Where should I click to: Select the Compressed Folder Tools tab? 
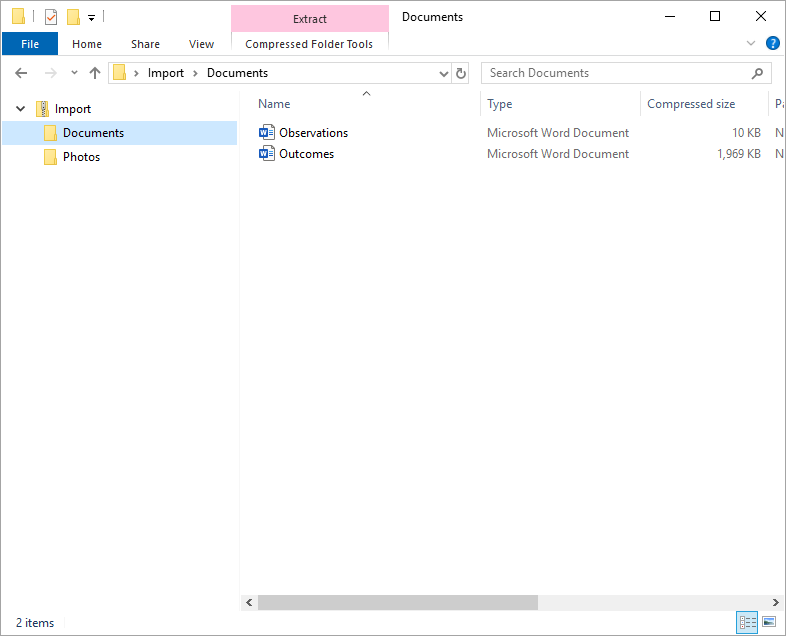click(309, 44)
